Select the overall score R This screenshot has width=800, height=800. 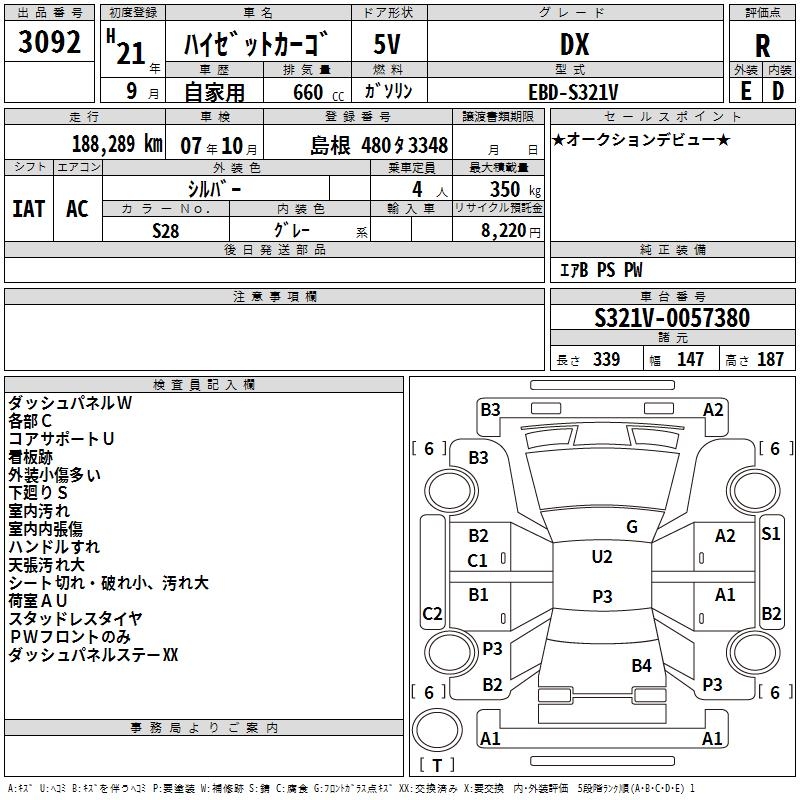tap(762, 46)
